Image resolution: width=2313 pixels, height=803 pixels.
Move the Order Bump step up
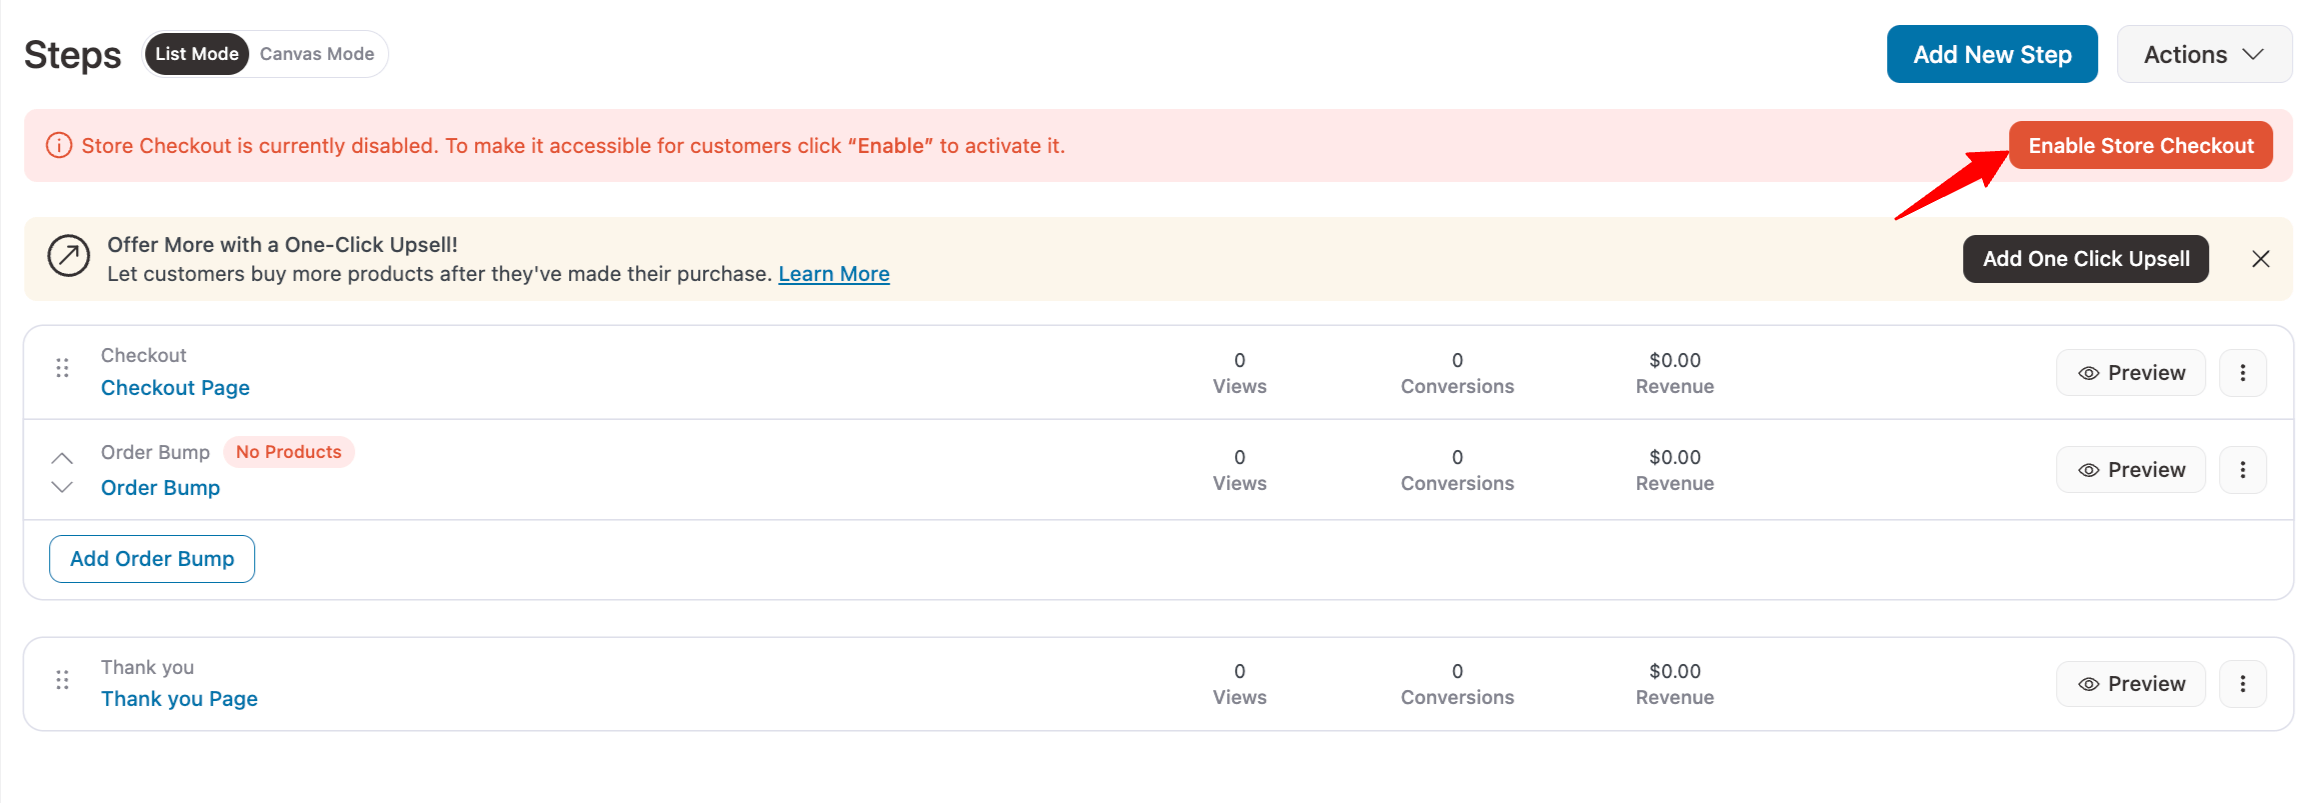(x=62, y=456)
